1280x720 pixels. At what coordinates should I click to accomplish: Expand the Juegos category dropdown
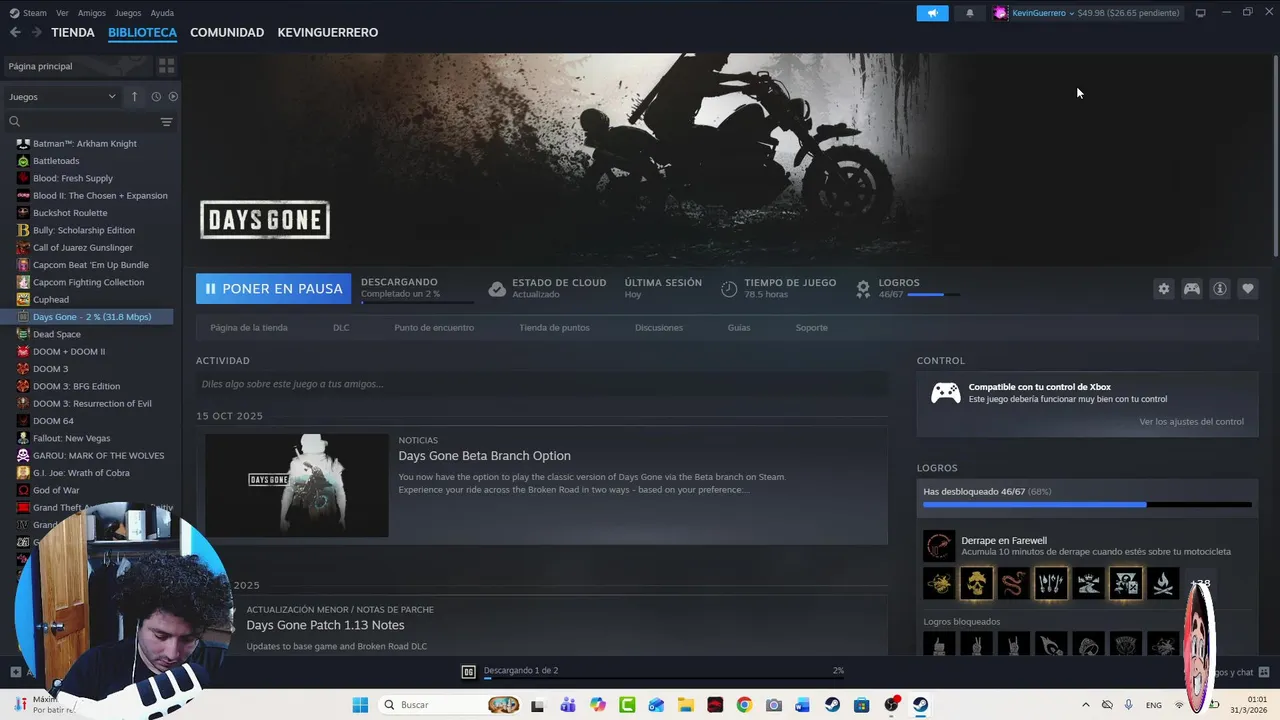pos(62,97)
